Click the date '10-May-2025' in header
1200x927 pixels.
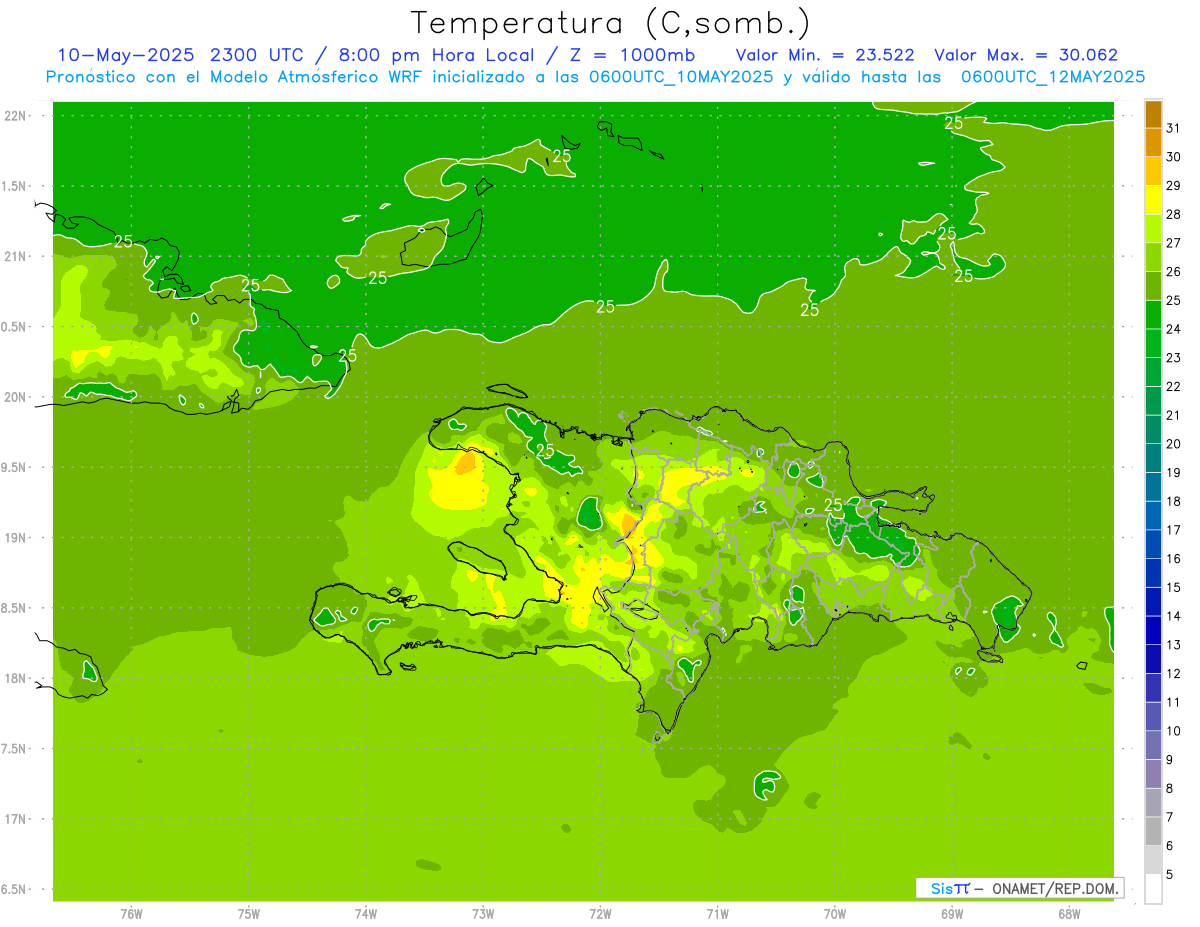(128, 55)
